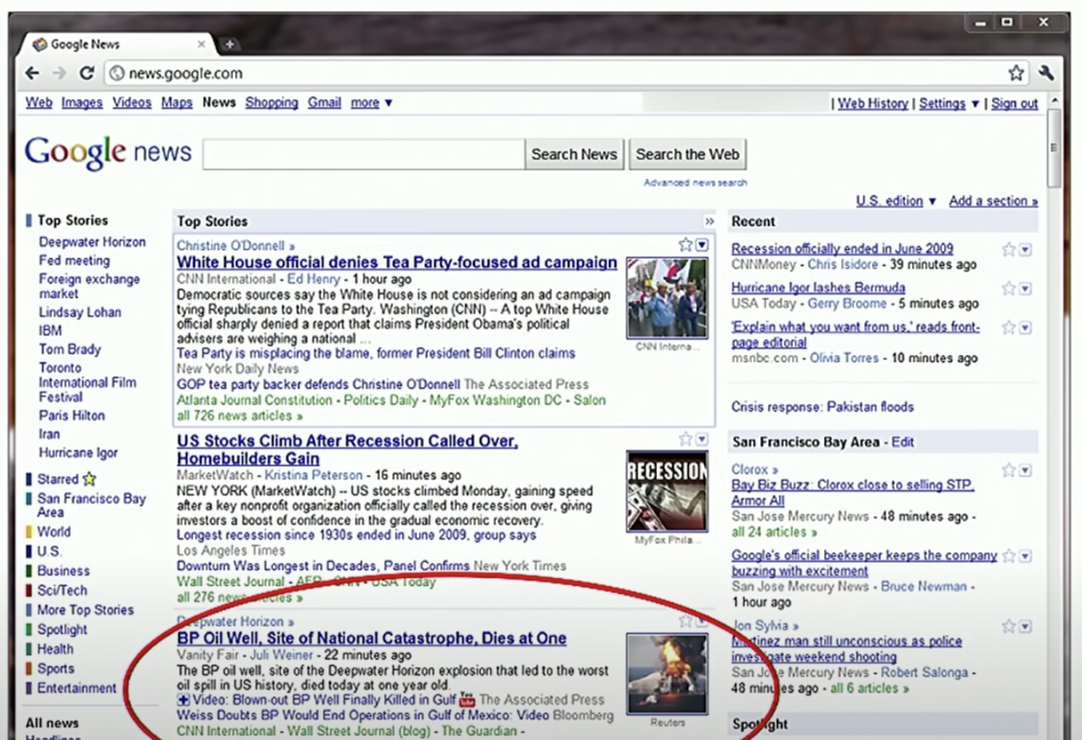The width and height of the screenshot is (1082, 740).
Task: Open the White House official denies headline
Action: (x=397, y=263)
